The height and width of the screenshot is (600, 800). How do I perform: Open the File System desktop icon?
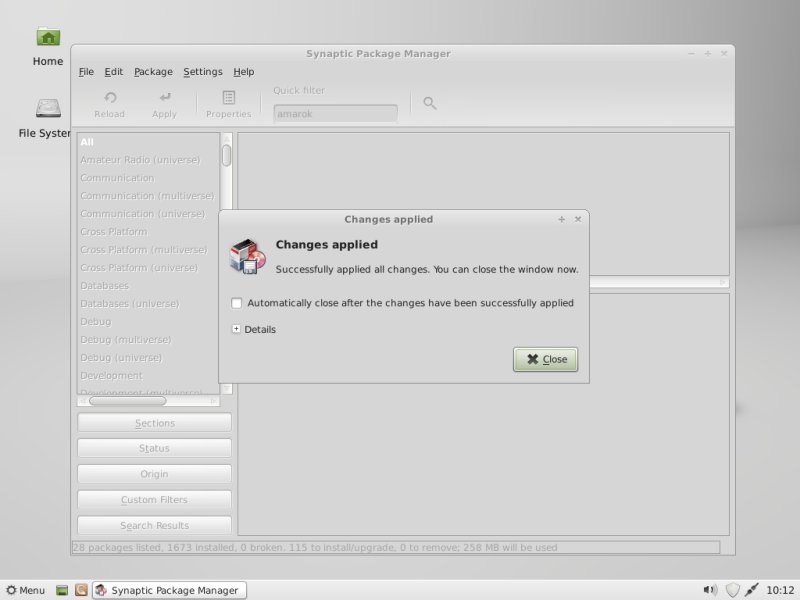[48, 108]
